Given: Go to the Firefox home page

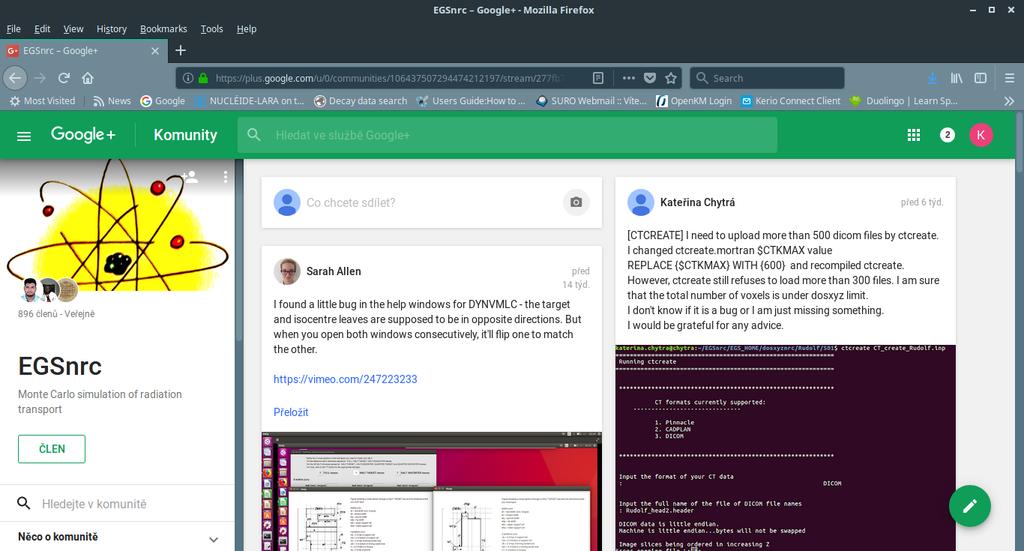Looking at the screenshot, I should 88,78.
